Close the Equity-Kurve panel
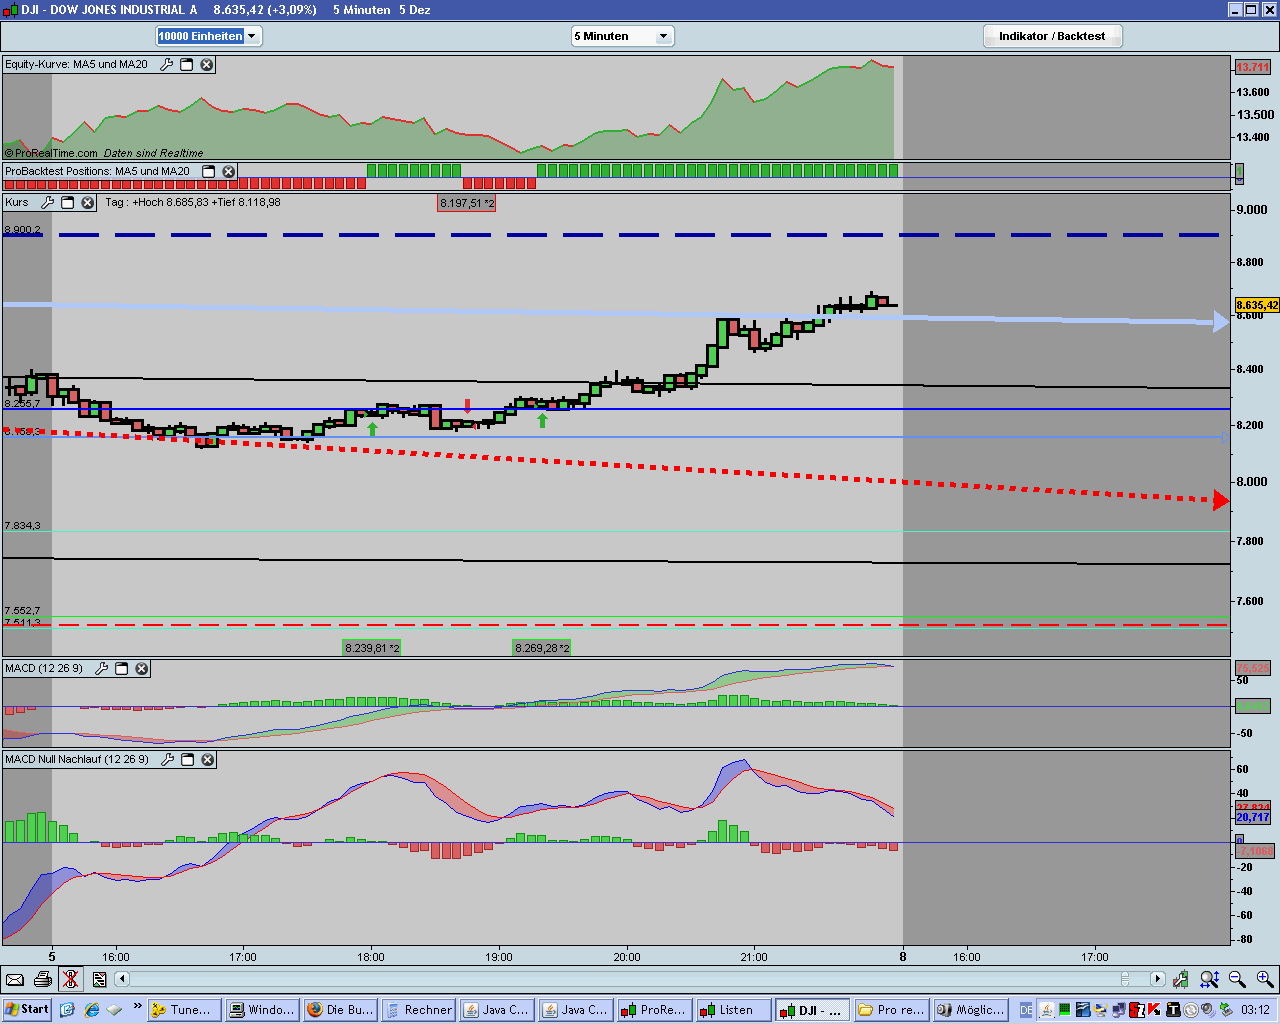 pyautogui.click(x=207, y=64)
